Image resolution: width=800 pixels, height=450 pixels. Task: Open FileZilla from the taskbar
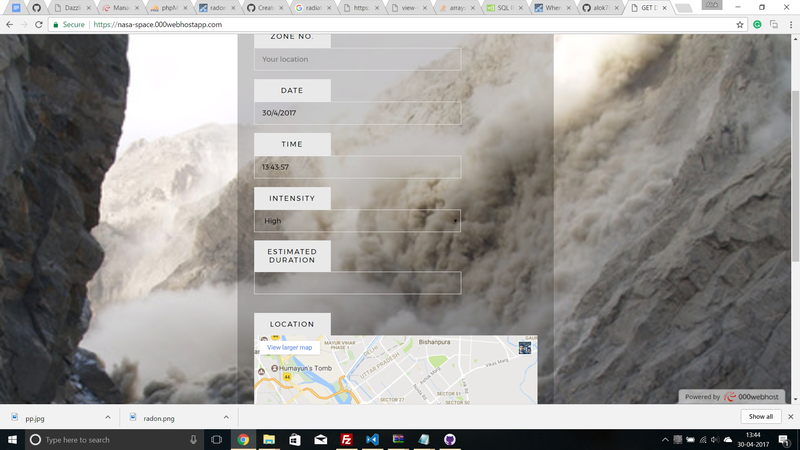346,440
